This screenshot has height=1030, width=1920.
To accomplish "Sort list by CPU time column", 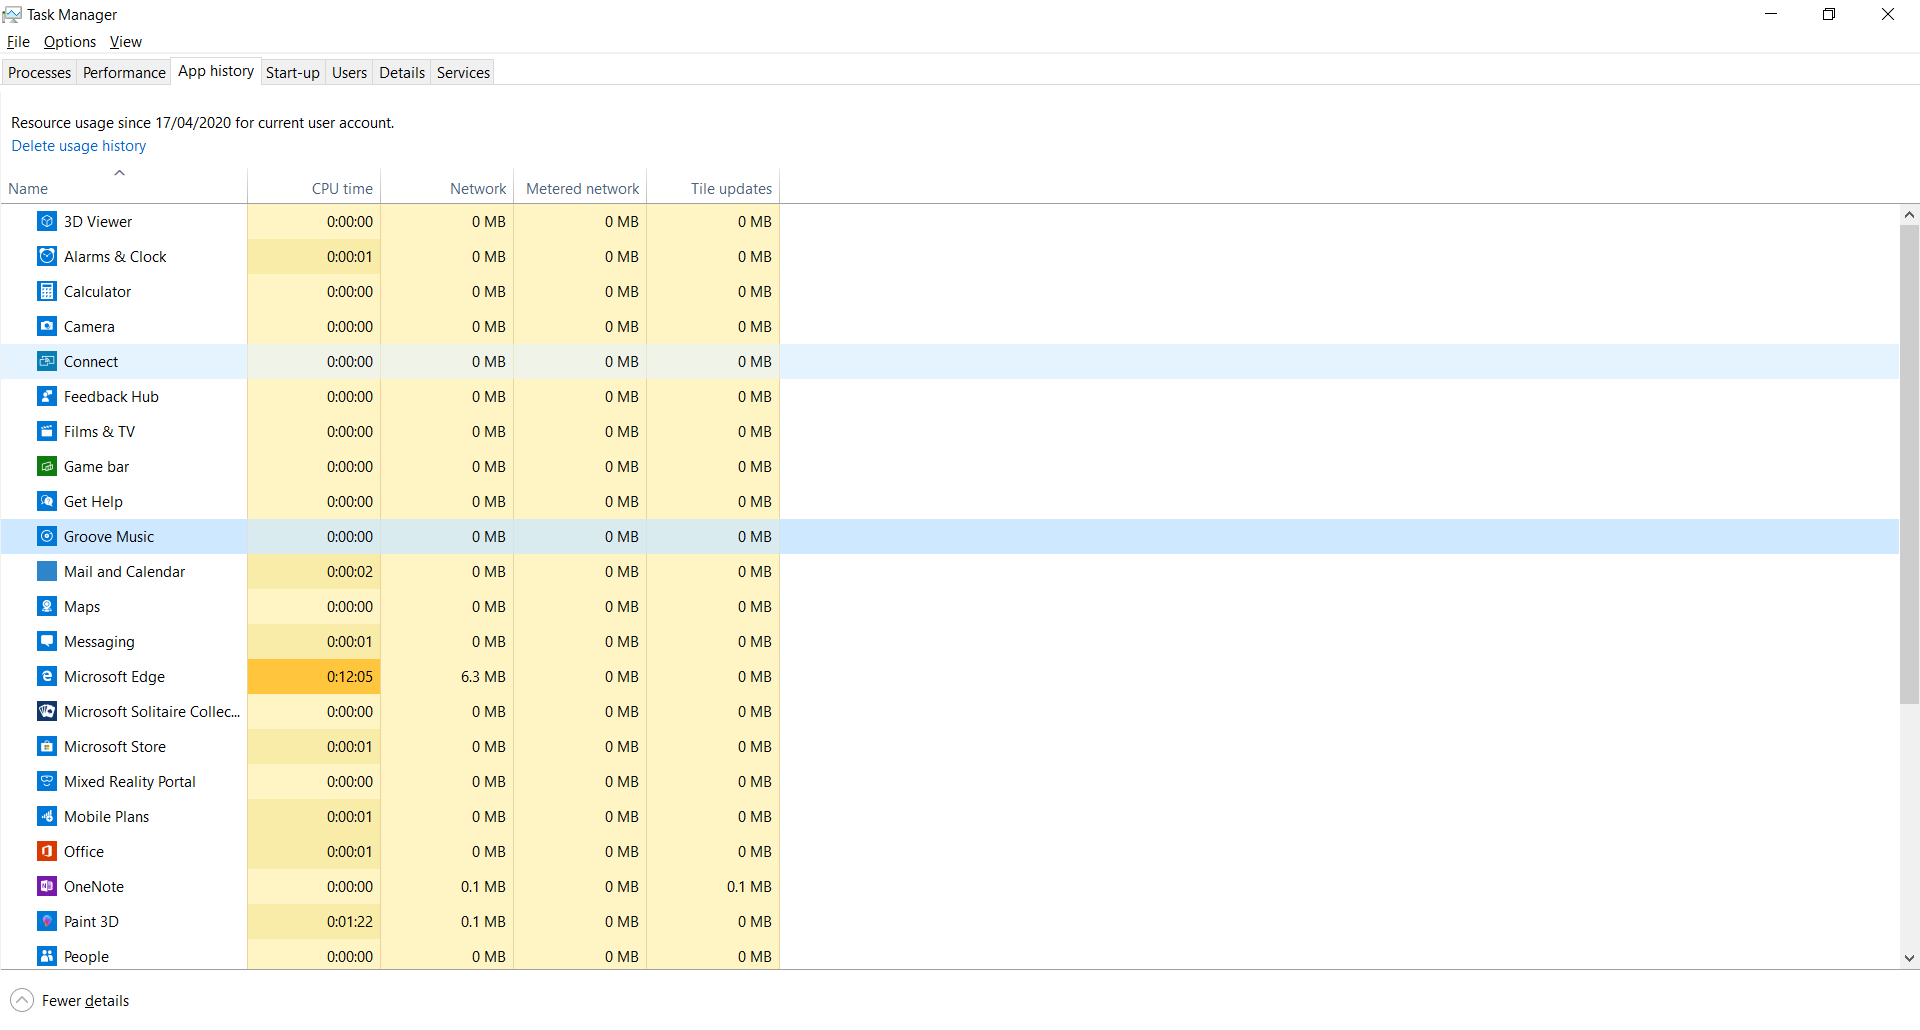I will [341, 188].
